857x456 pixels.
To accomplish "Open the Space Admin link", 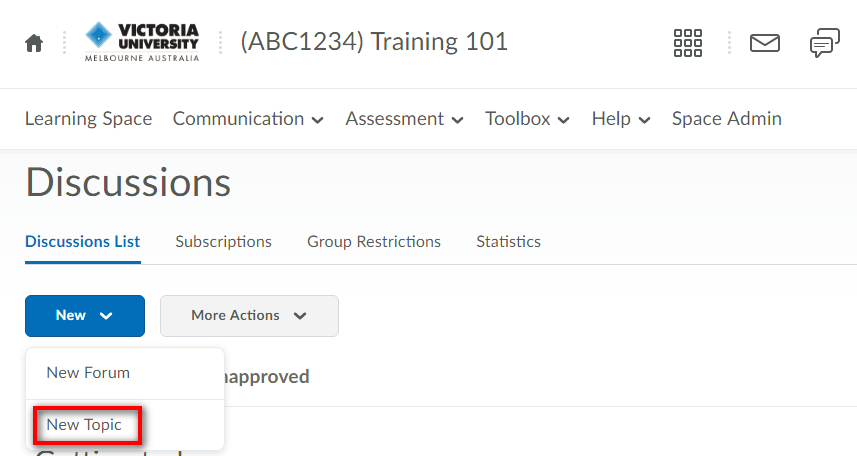I will (726, 119).
